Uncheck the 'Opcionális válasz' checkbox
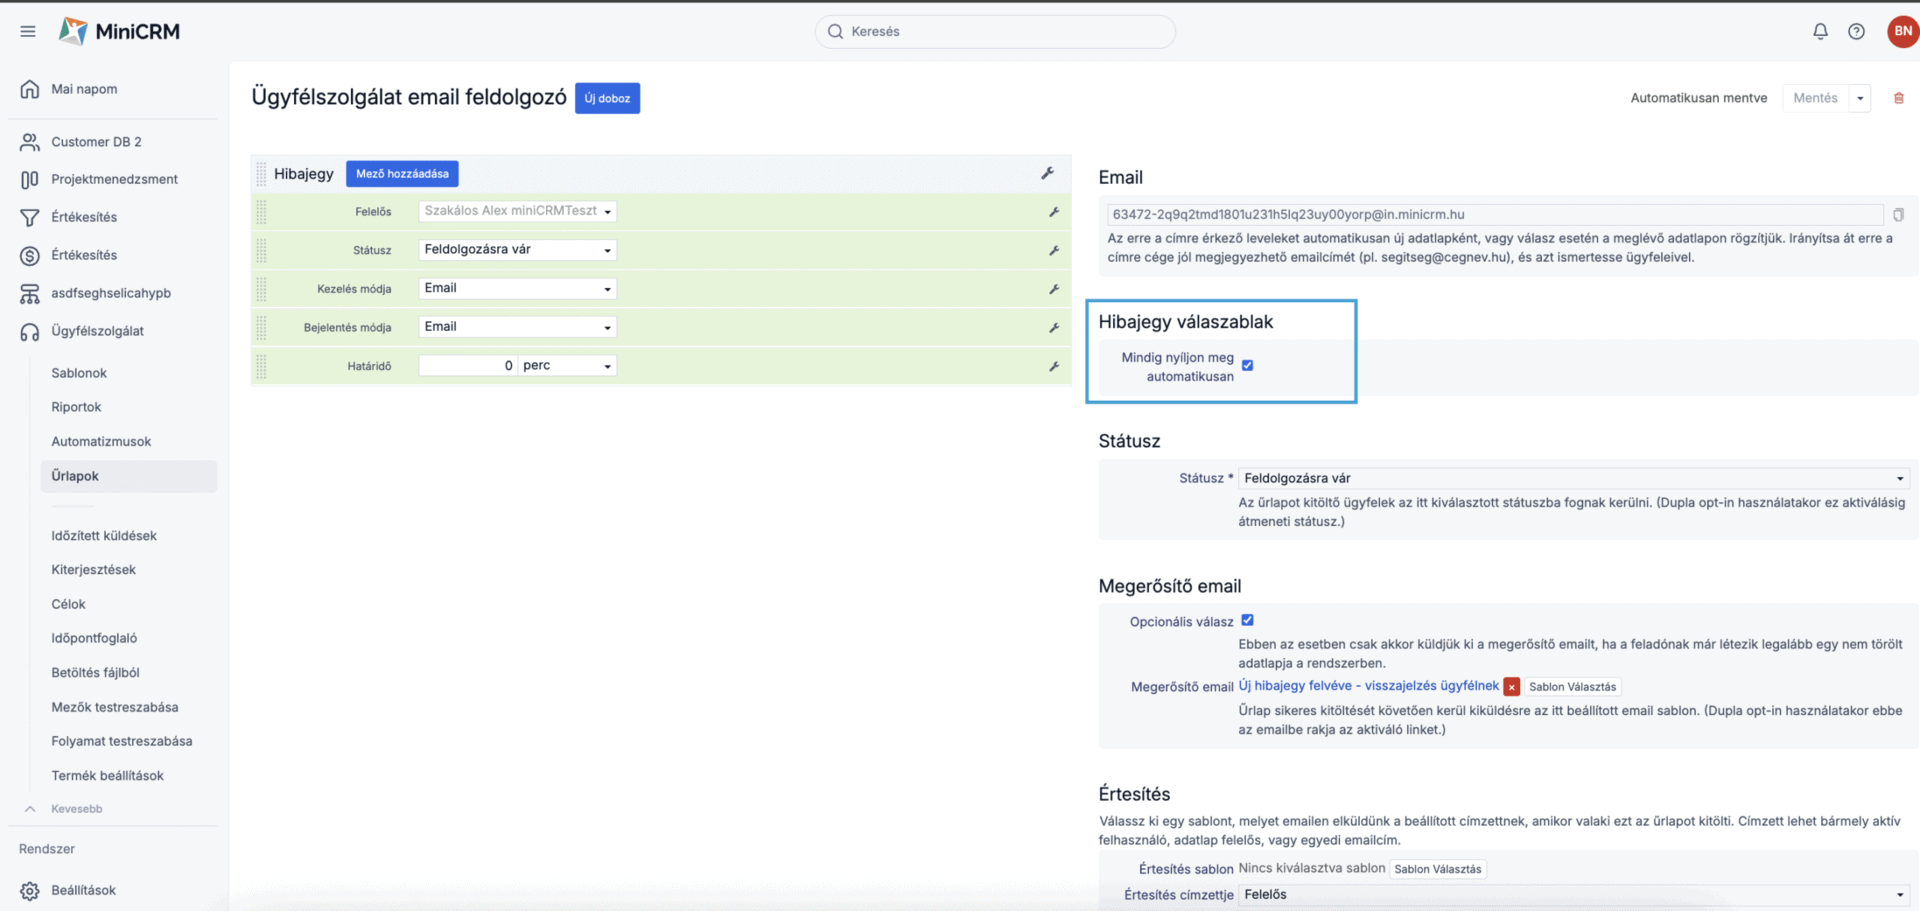1920x911 pixels. pos(1247,621)
